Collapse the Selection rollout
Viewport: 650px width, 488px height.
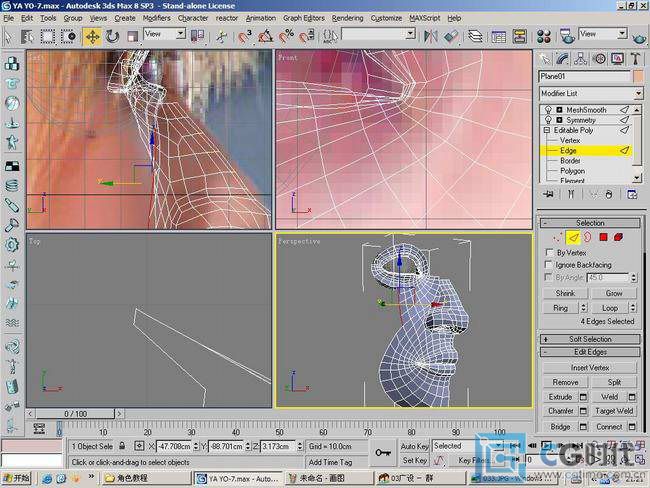[x=590, y=223]
